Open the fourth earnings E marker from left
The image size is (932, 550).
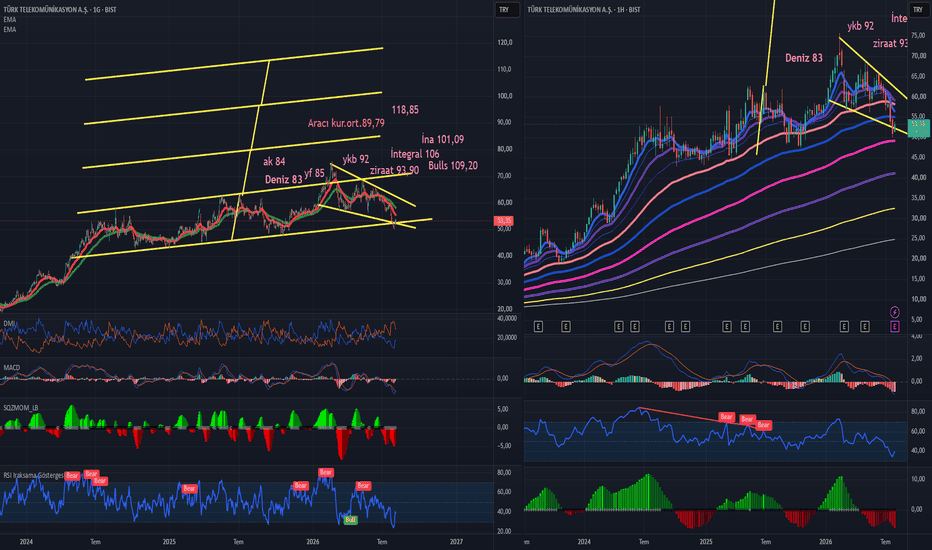tap(634, 326)
